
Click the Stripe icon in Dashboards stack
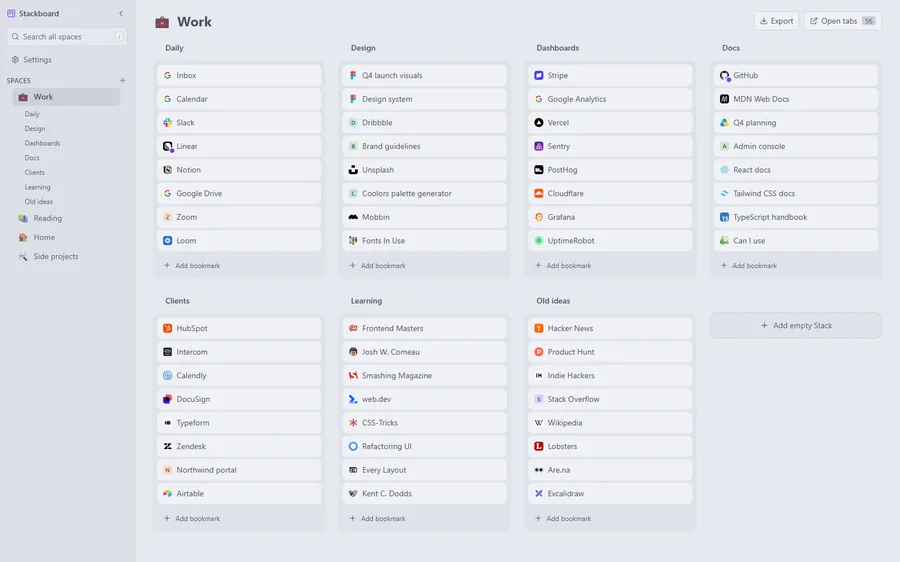[x=538, y=75]
